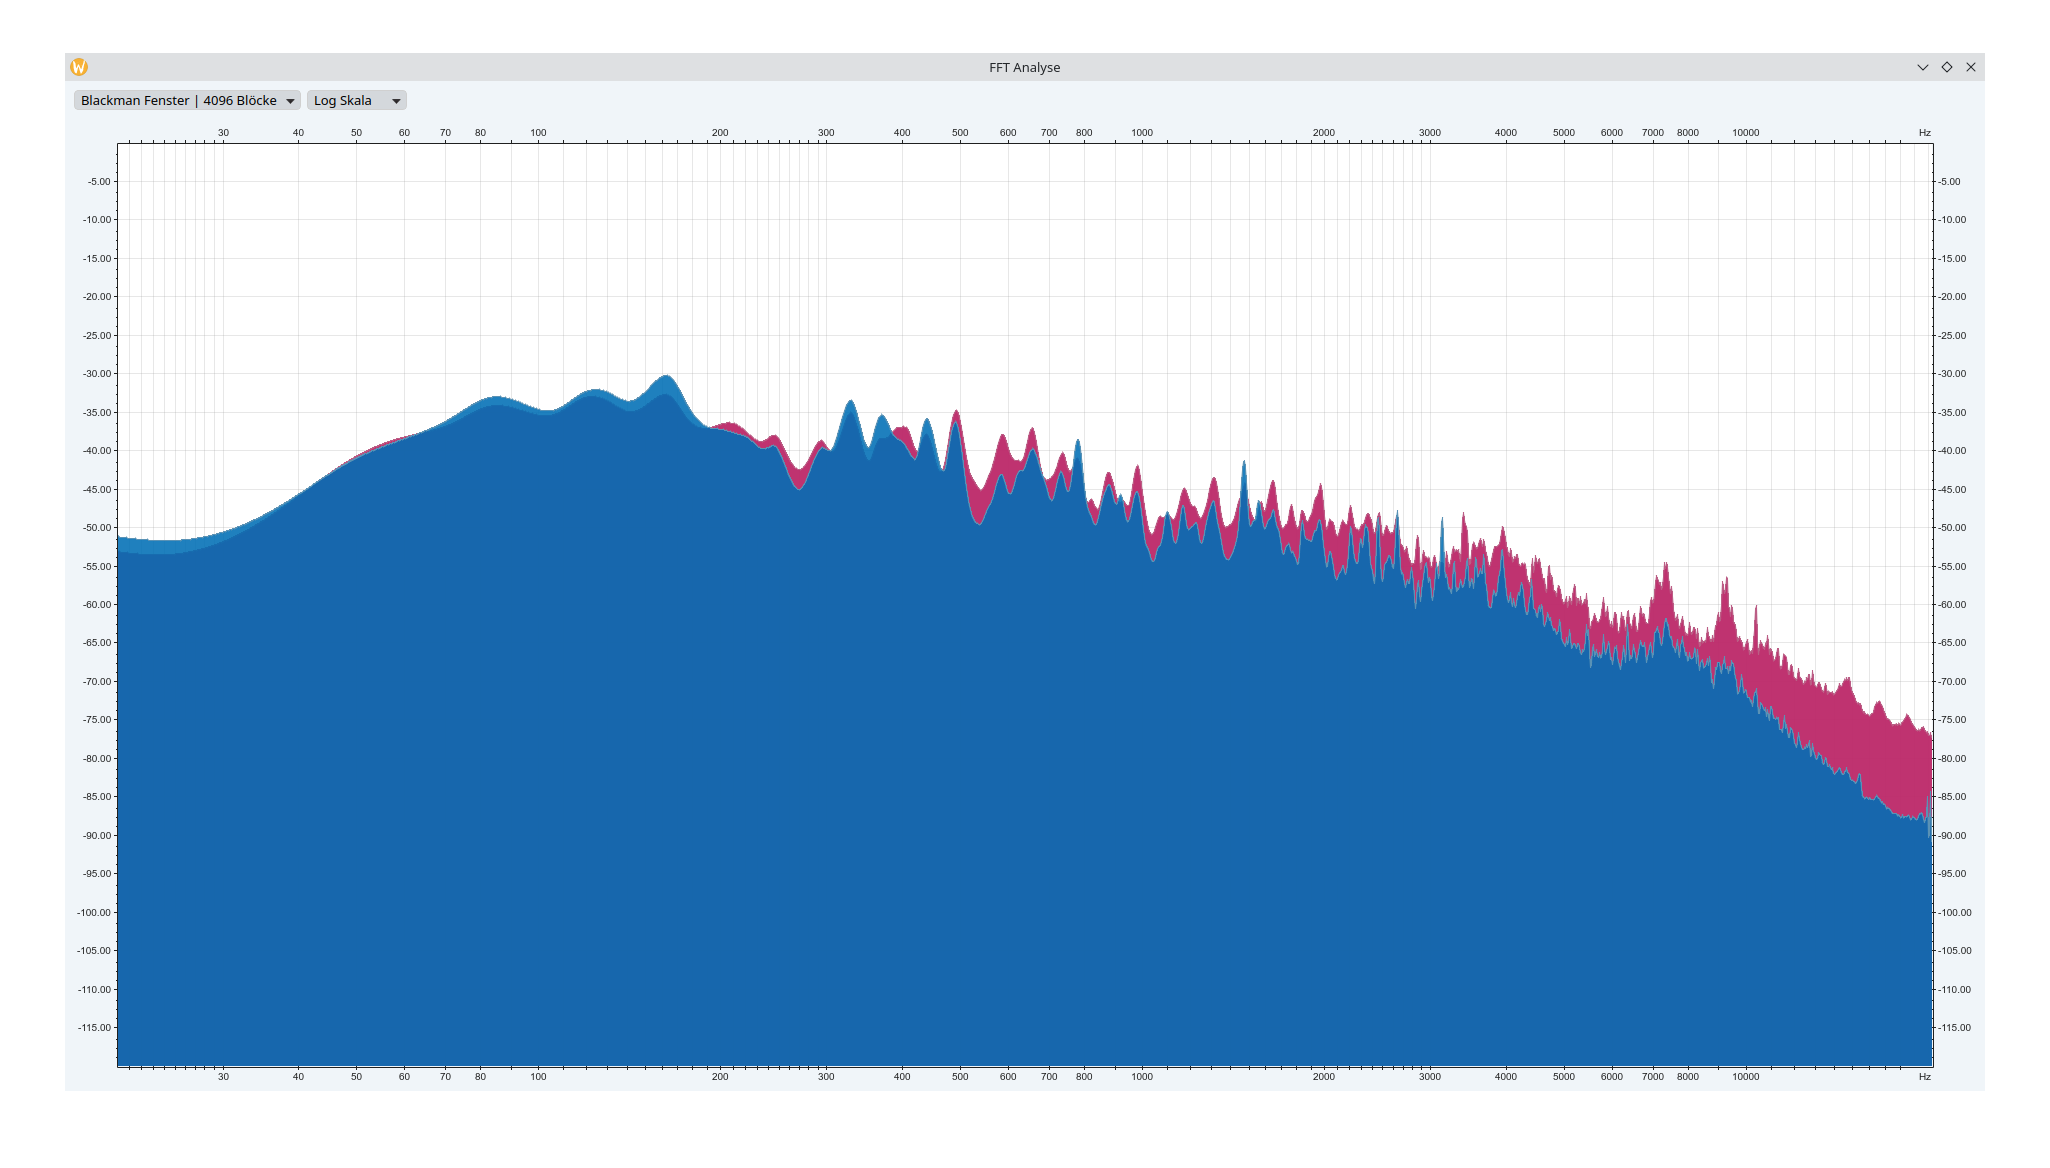Click the arrow next to 4096 Blöcke

290,101
